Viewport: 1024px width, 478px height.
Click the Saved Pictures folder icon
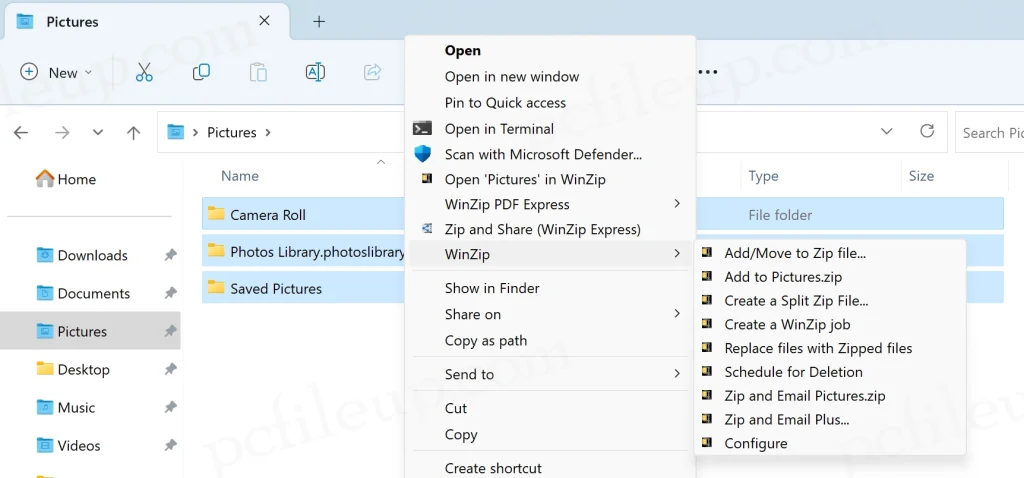pyautogui.click(x=216, y=287)
